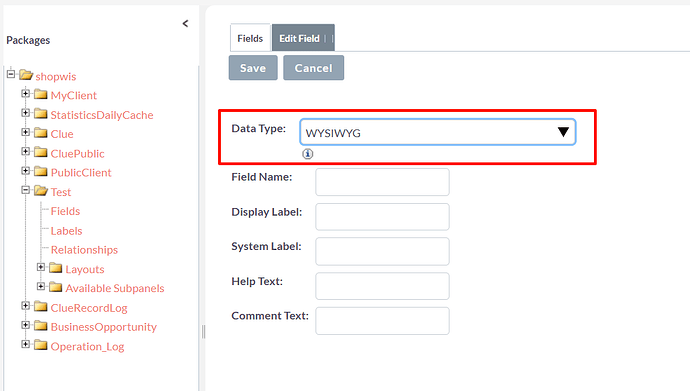The width and height of the screenshot is (690, 391).
Task: Expand the PublicClient tree node
Action: click(x=26, y=171)
